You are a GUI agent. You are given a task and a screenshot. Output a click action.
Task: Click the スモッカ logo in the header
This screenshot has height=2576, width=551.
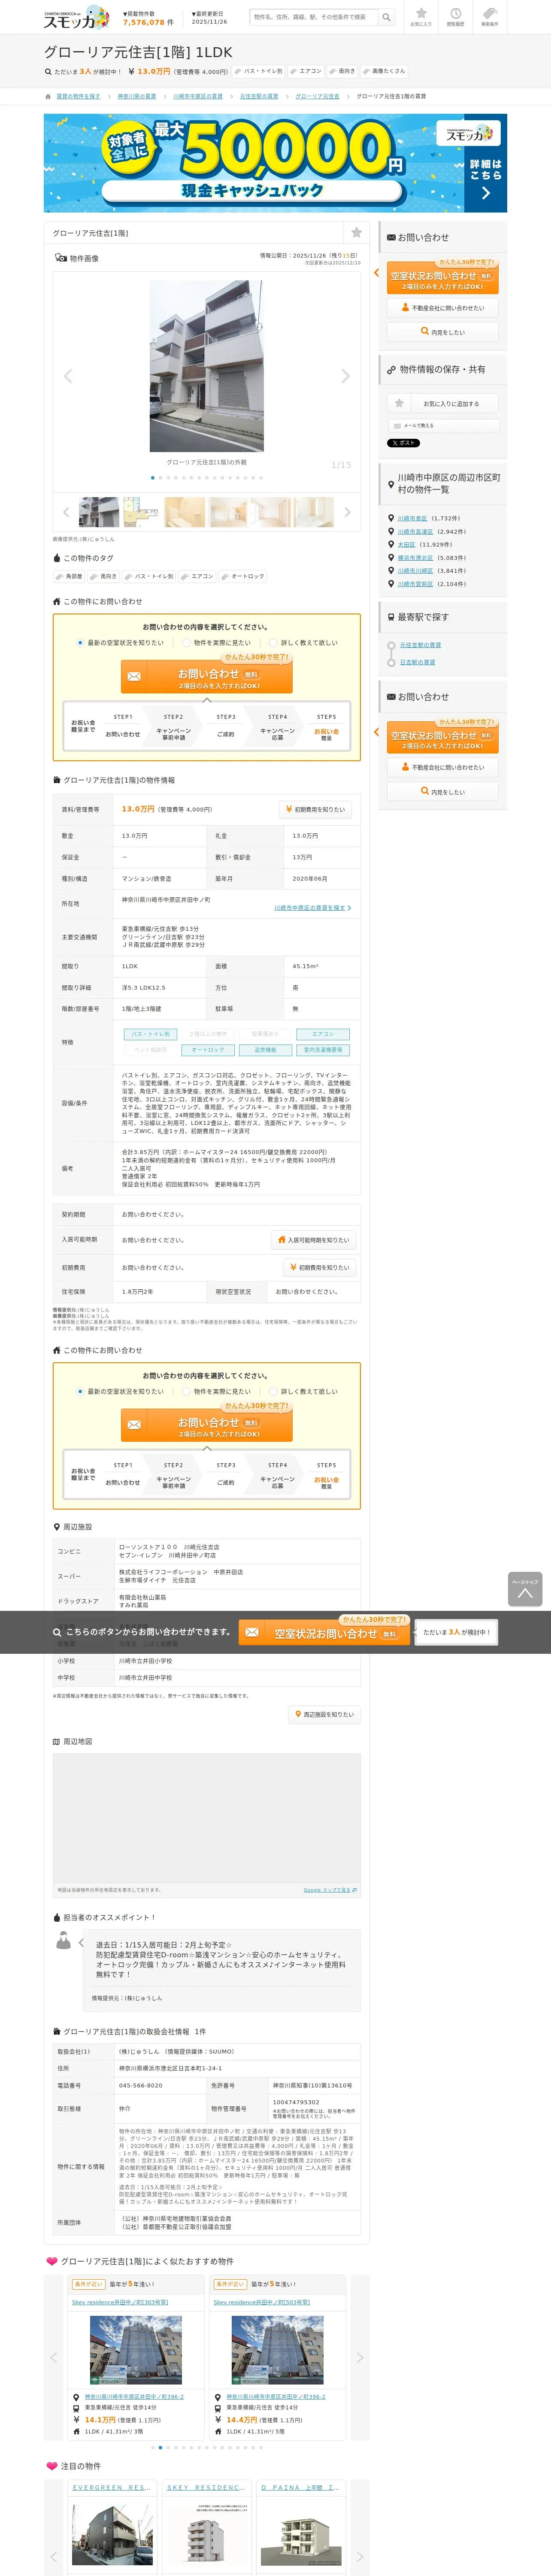click(x=76, y=17)
